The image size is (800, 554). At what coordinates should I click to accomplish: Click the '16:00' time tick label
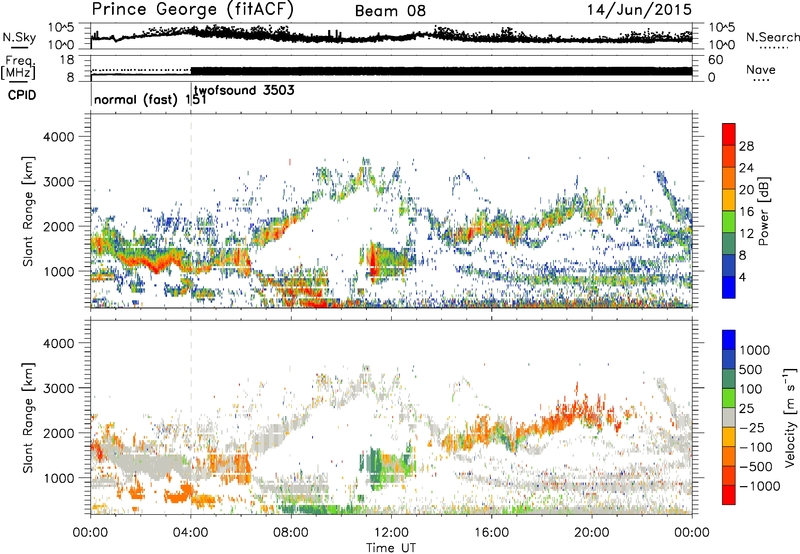click(491, 533)
